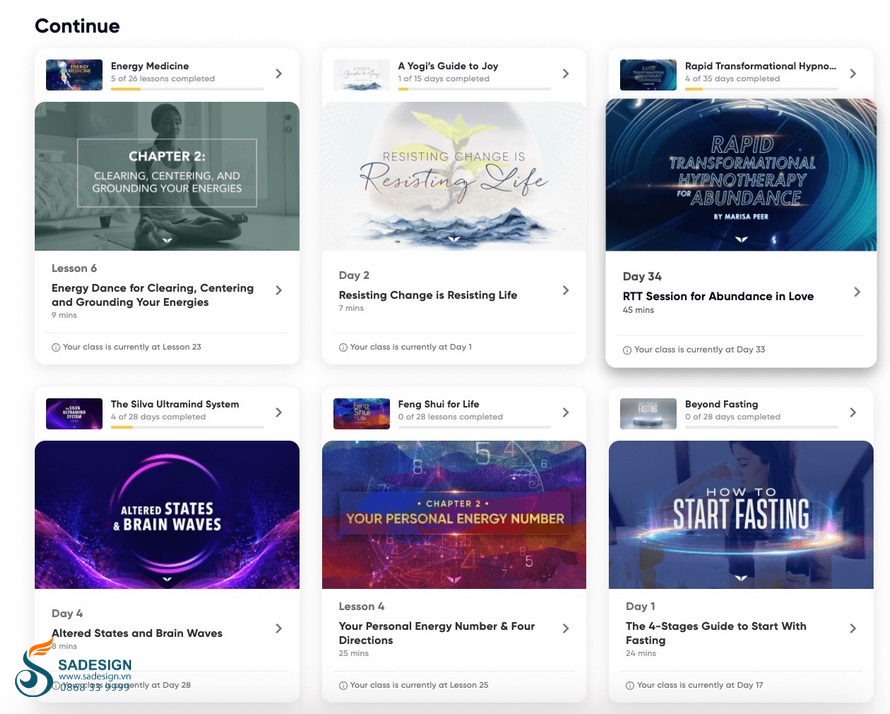Click info icon beside 'currently at Day 33'
890x714 pixels.
pyautogui.click(x=627, y=350)
